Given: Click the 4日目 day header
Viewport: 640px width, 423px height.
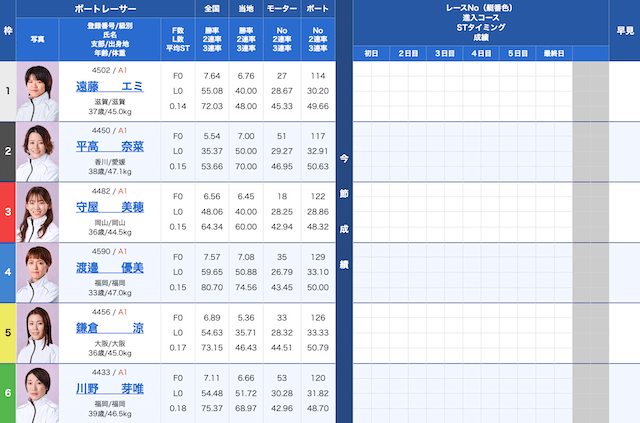Looking at the screenshot, I should pos(481,53).
